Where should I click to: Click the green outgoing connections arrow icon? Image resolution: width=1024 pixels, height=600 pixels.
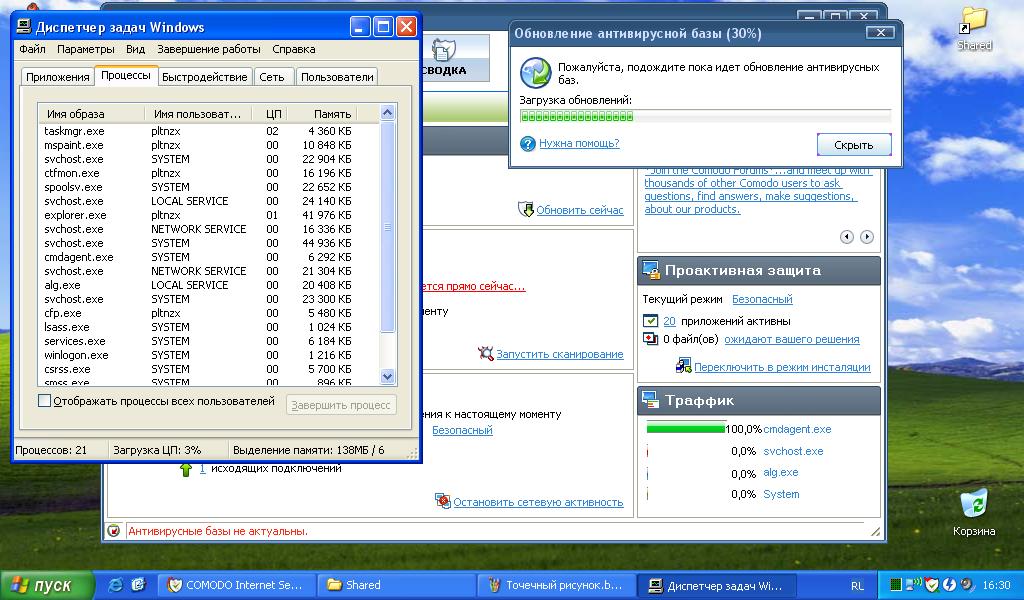(x=185, y=469)
